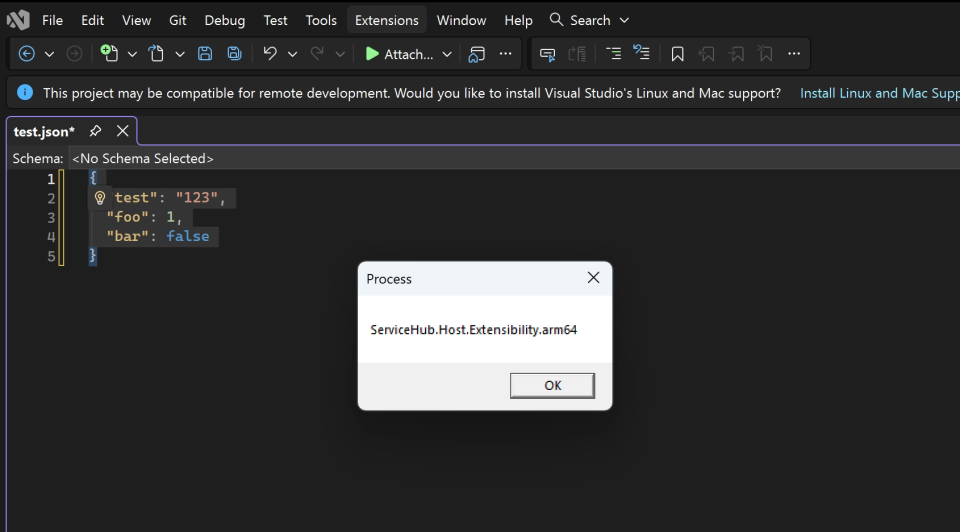Image resolution: width=960 pixels, height=532 pixels.
Task: Click the indent lines toolbar icon
Action: pyautogui.click(x=613, y=54)
